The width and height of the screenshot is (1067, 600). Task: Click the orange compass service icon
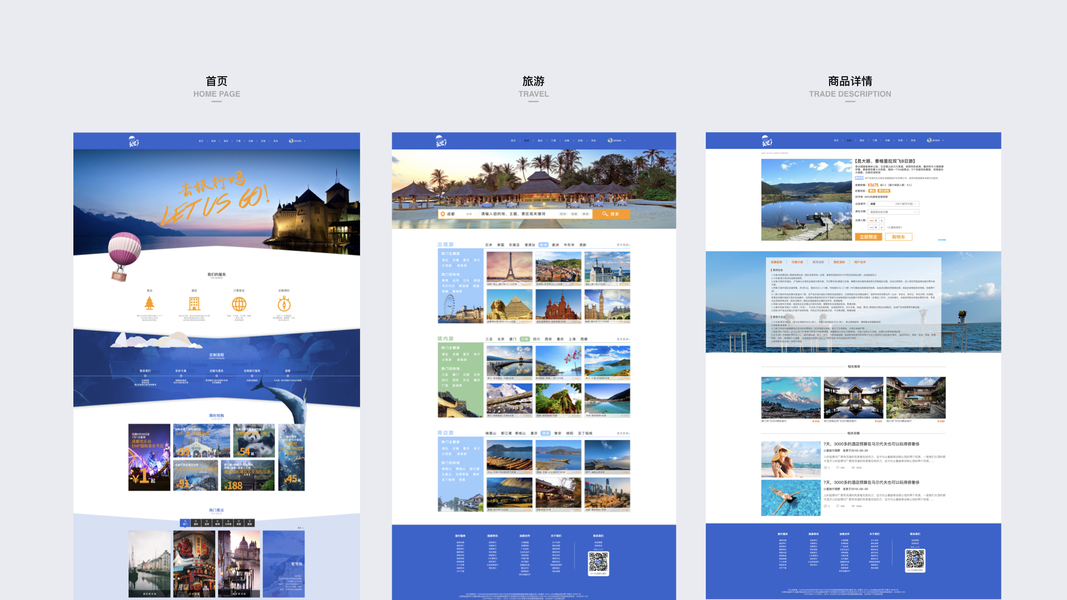[x=284, y=303]
